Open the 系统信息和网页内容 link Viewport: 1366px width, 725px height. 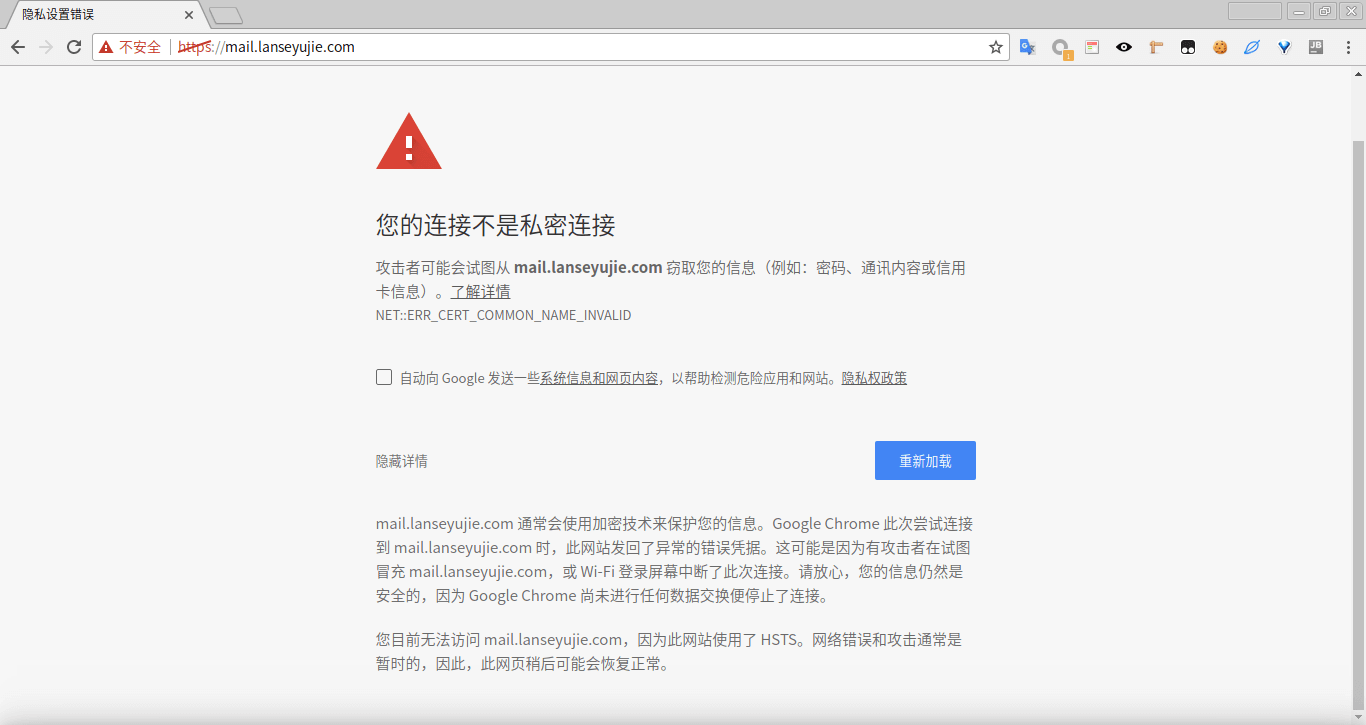(x=599, y=378)
